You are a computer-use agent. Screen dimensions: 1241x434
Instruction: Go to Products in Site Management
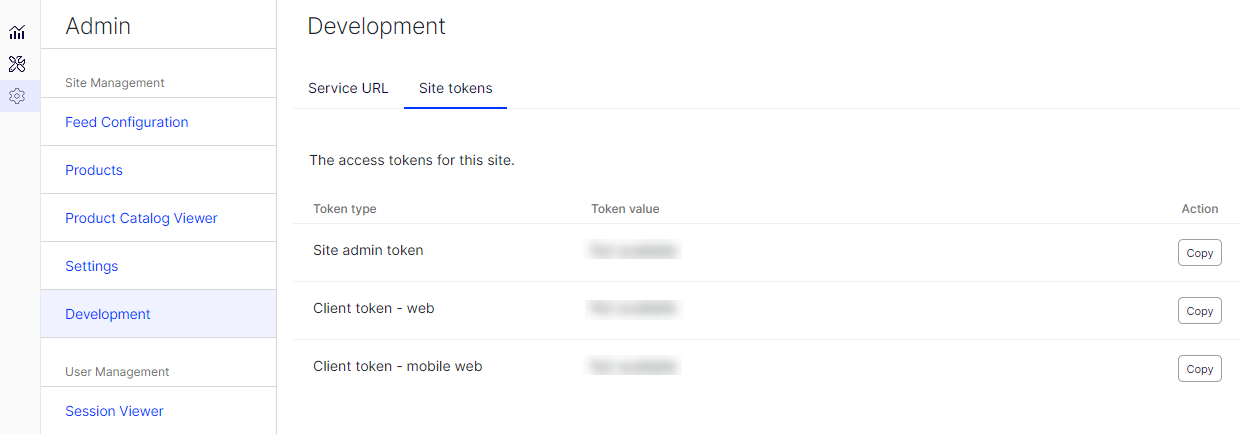(94, 170)
